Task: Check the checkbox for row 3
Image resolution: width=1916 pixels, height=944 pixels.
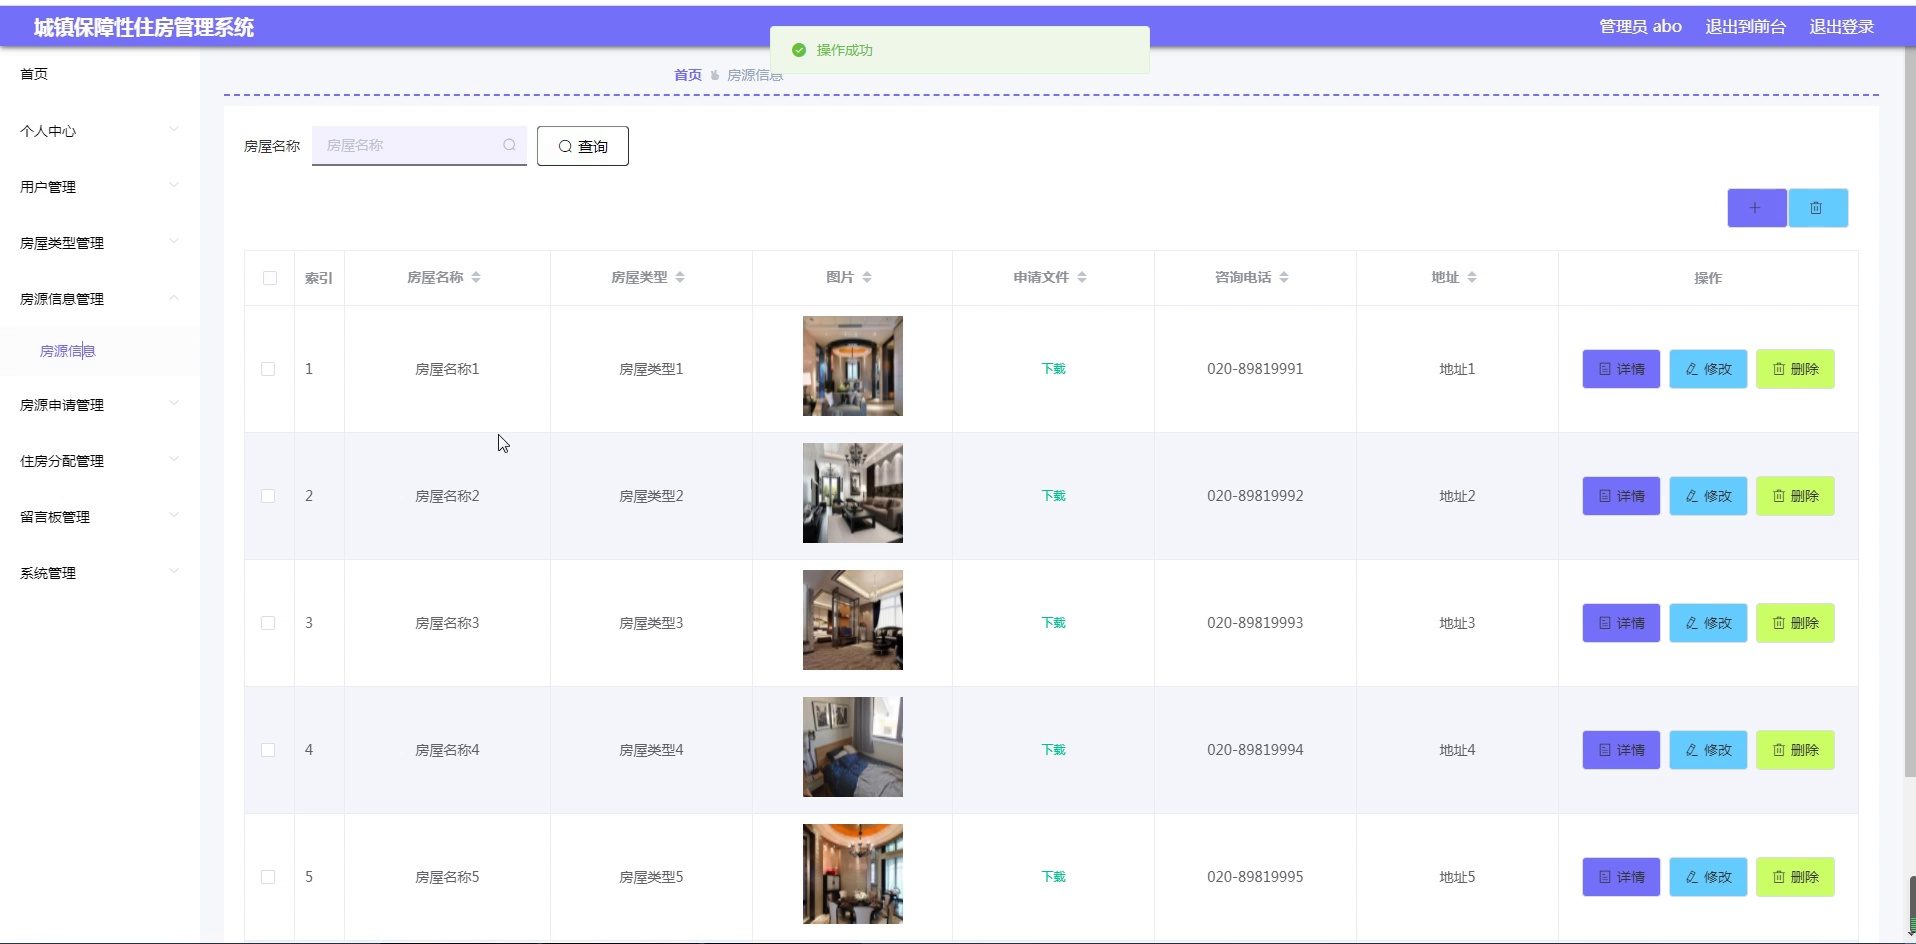Action: 268,623
